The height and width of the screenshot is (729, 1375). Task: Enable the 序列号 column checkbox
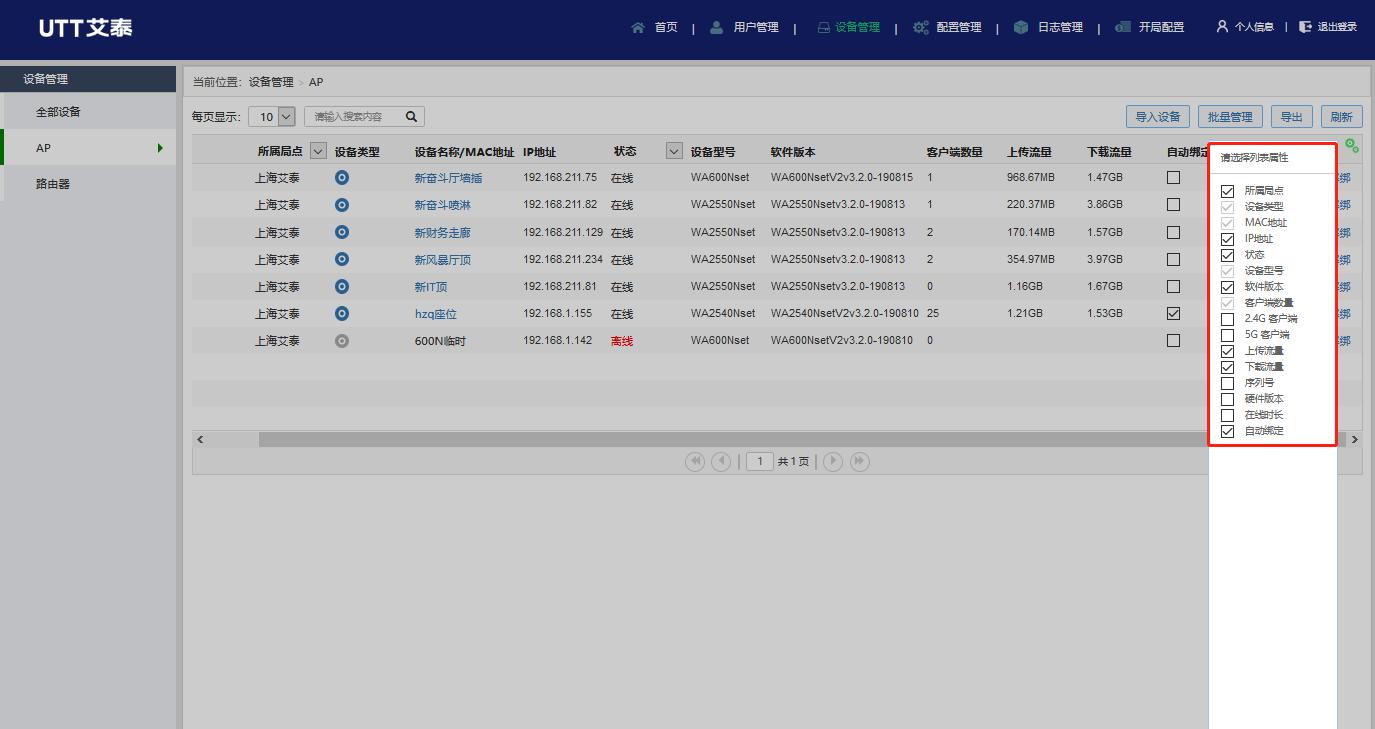pos(1227,382)
